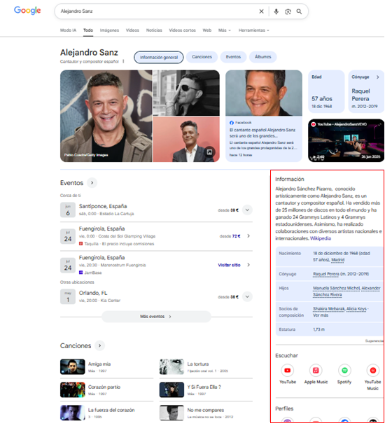Switch to the Vídeos cortos tab
The width and height of the screenshot is (385, 423).
click(x=182, y=30)
